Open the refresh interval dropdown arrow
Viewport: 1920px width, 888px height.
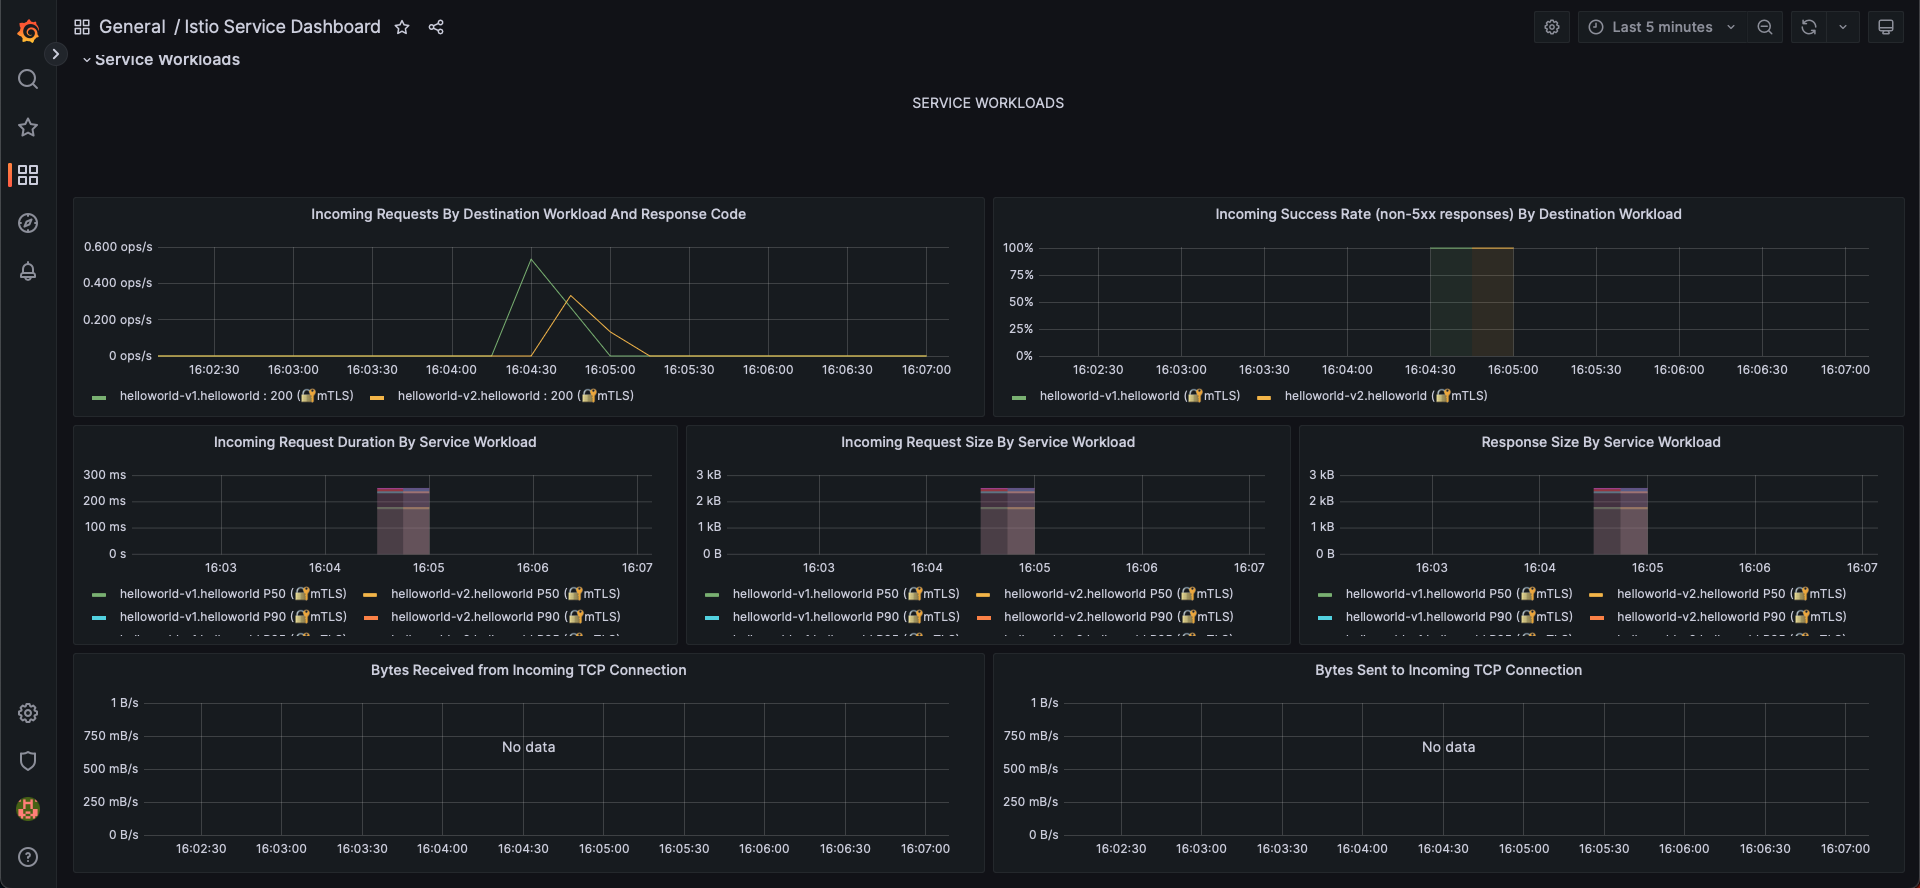point(1843,27)
